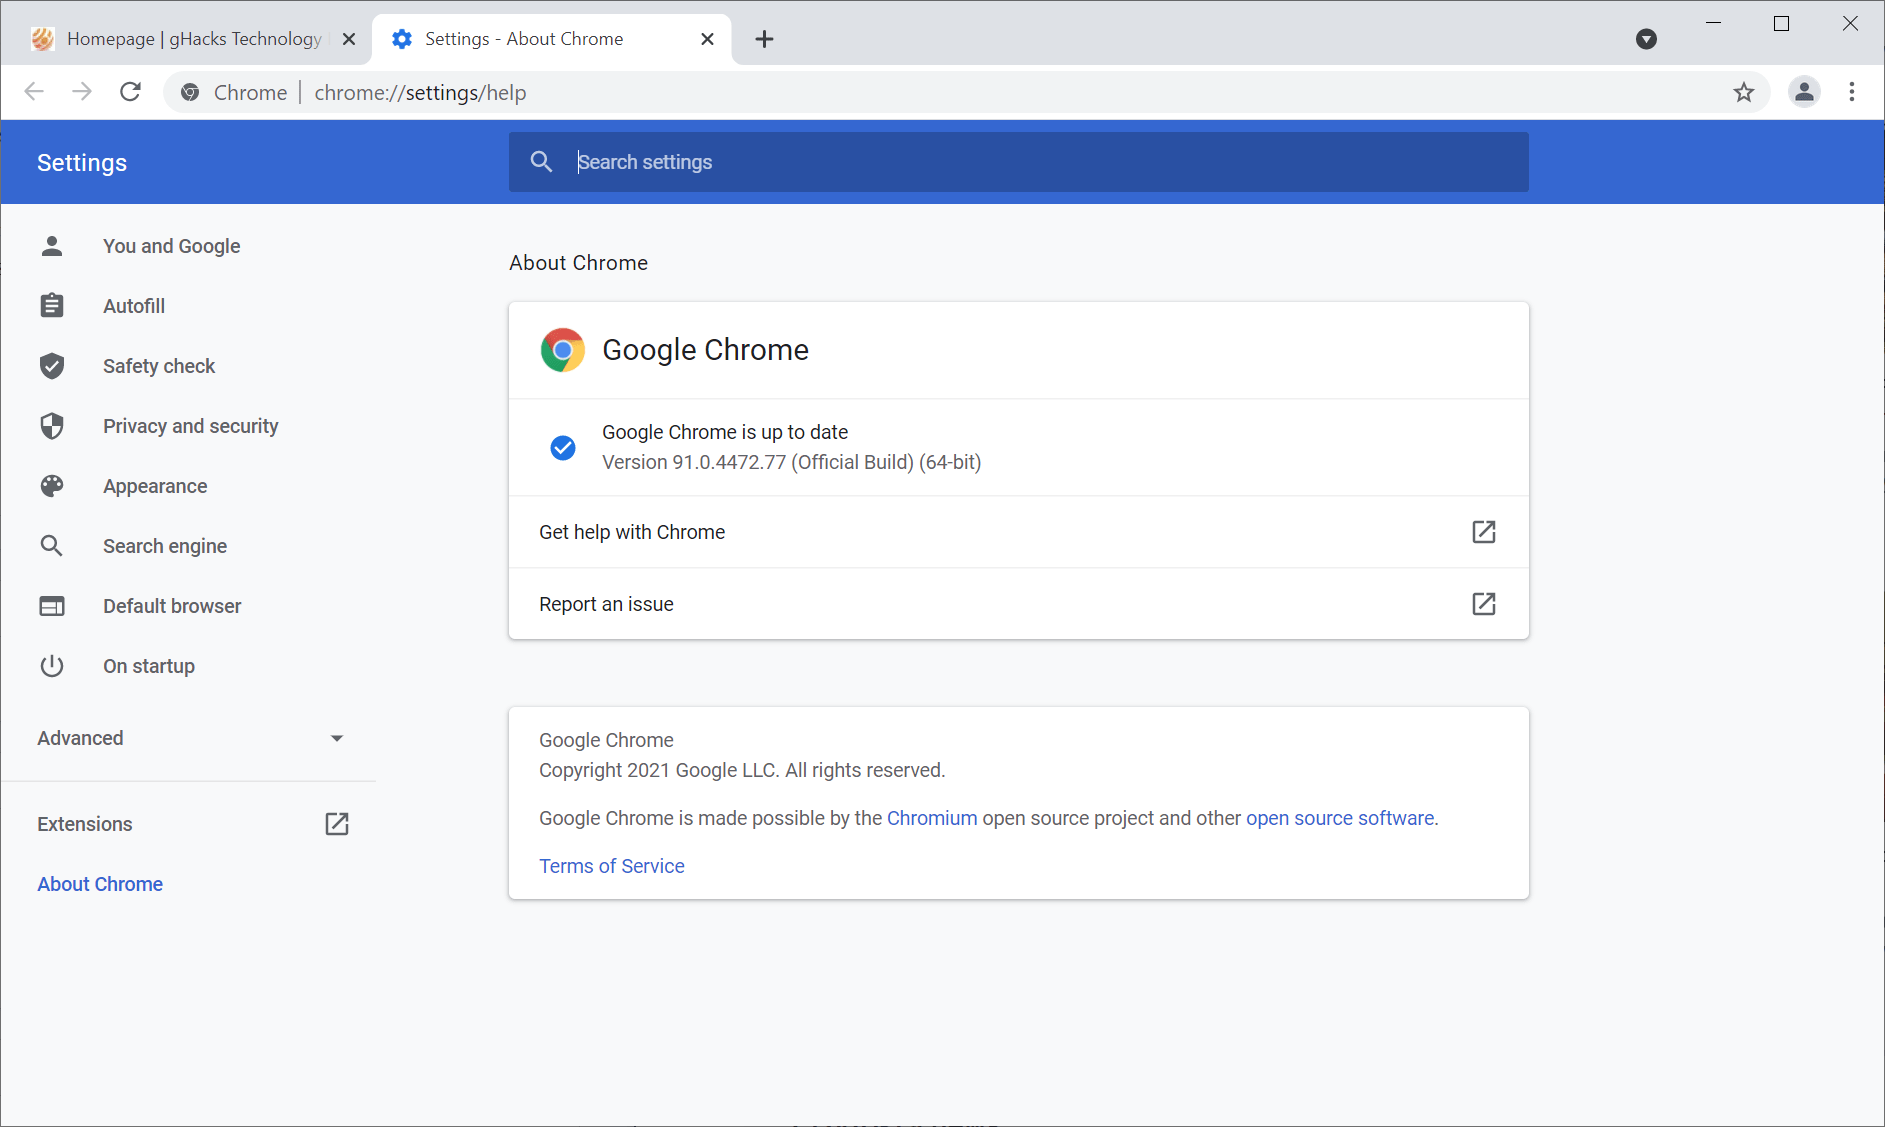
Task: Click the palette icon for Appearance
Action: (x=52, y=486)
